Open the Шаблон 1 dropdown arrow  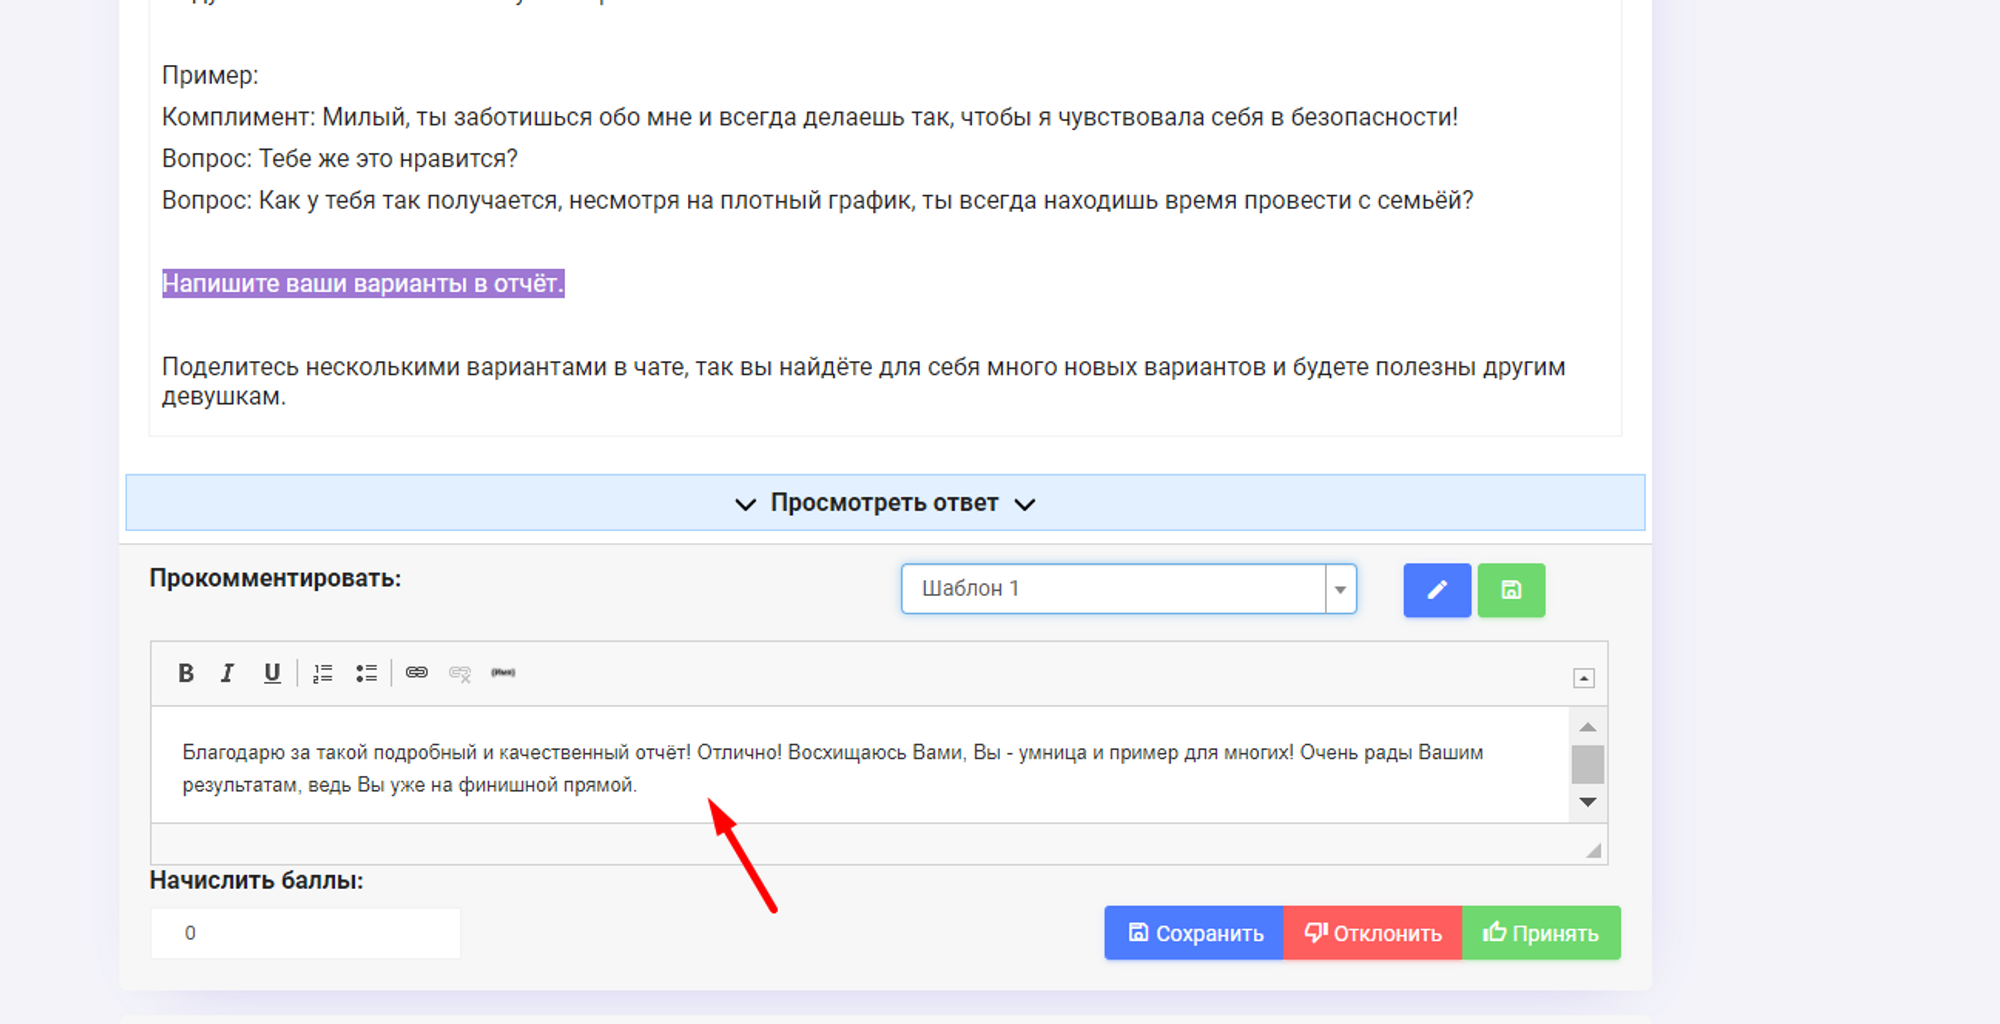(1340, 589)
